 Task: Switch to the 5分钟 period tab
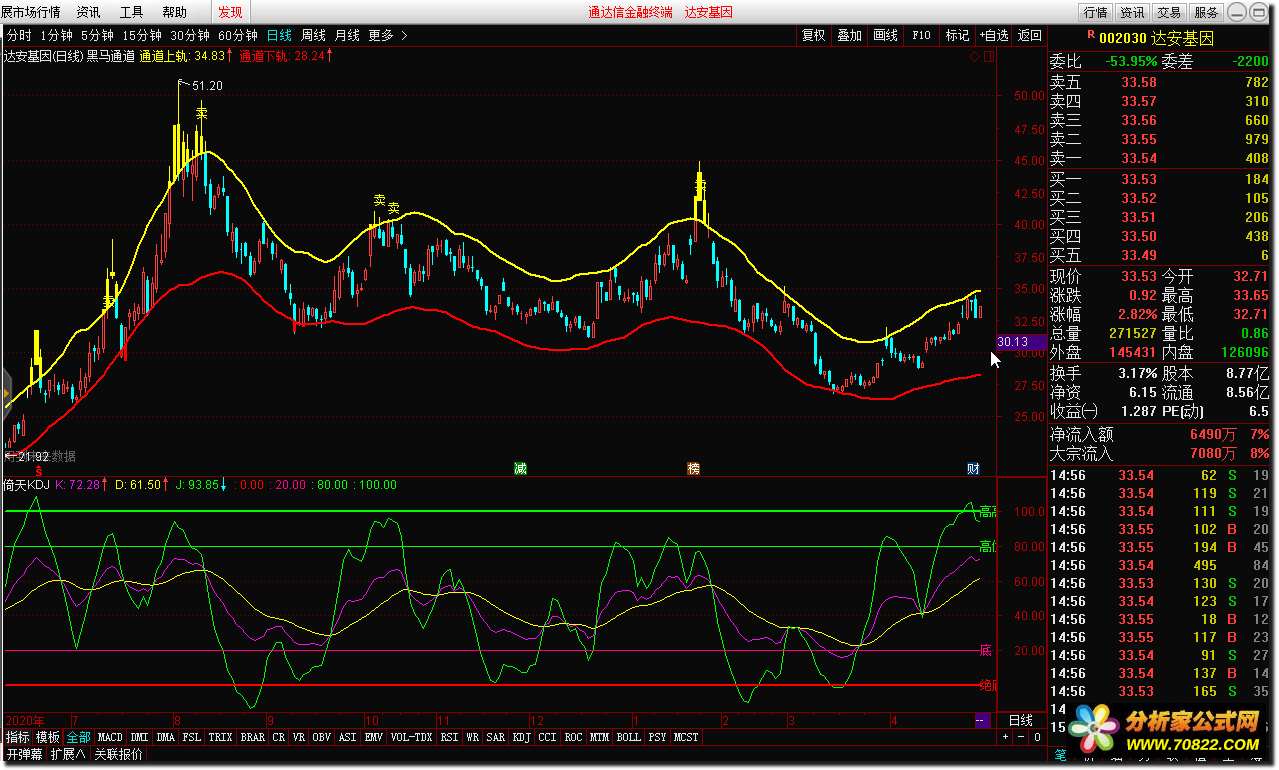(97, 35)
